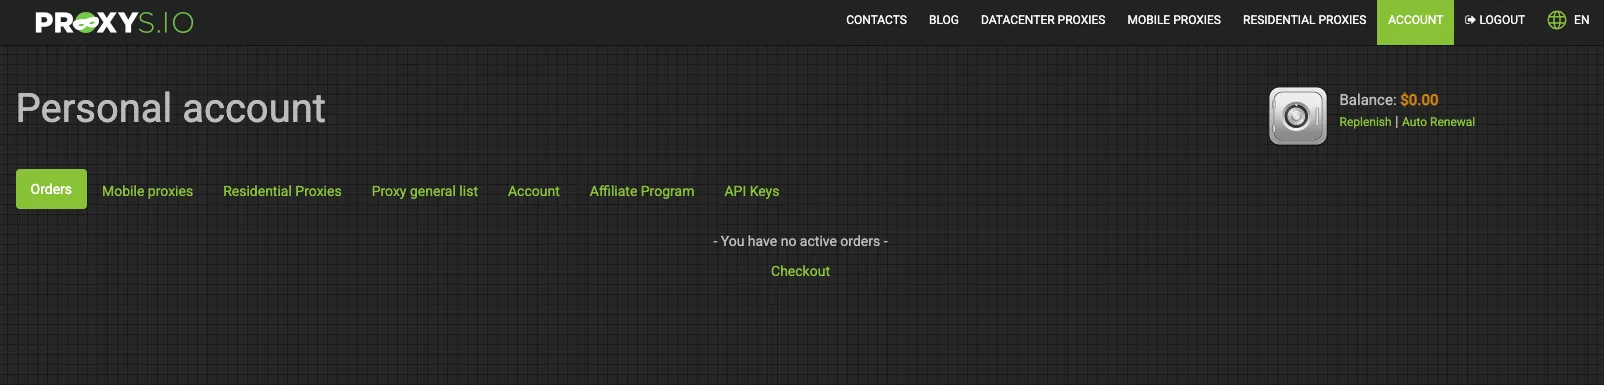This screenshot has width=1604, height=385.
Task: Open the Contacts page
Action: click(x=876, y=20)
